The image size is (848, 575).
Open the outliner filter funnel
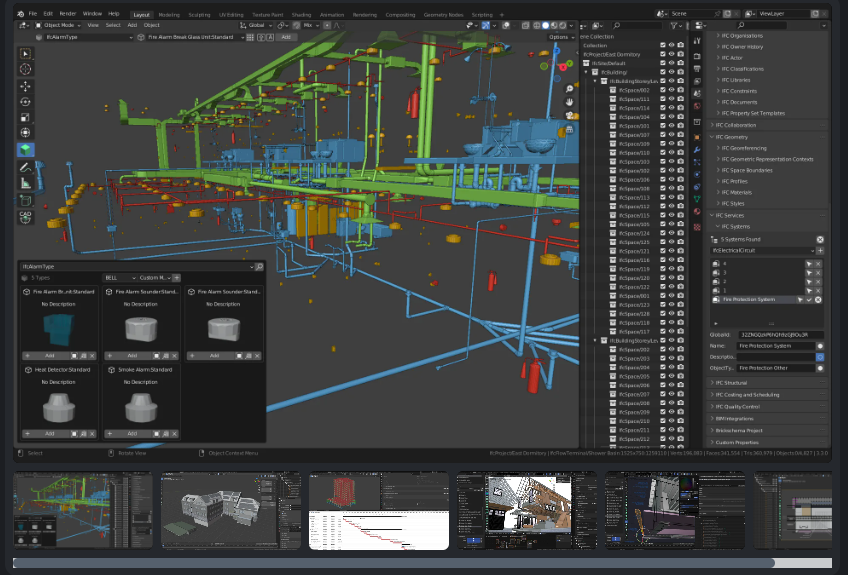click(x=674, y=25)
